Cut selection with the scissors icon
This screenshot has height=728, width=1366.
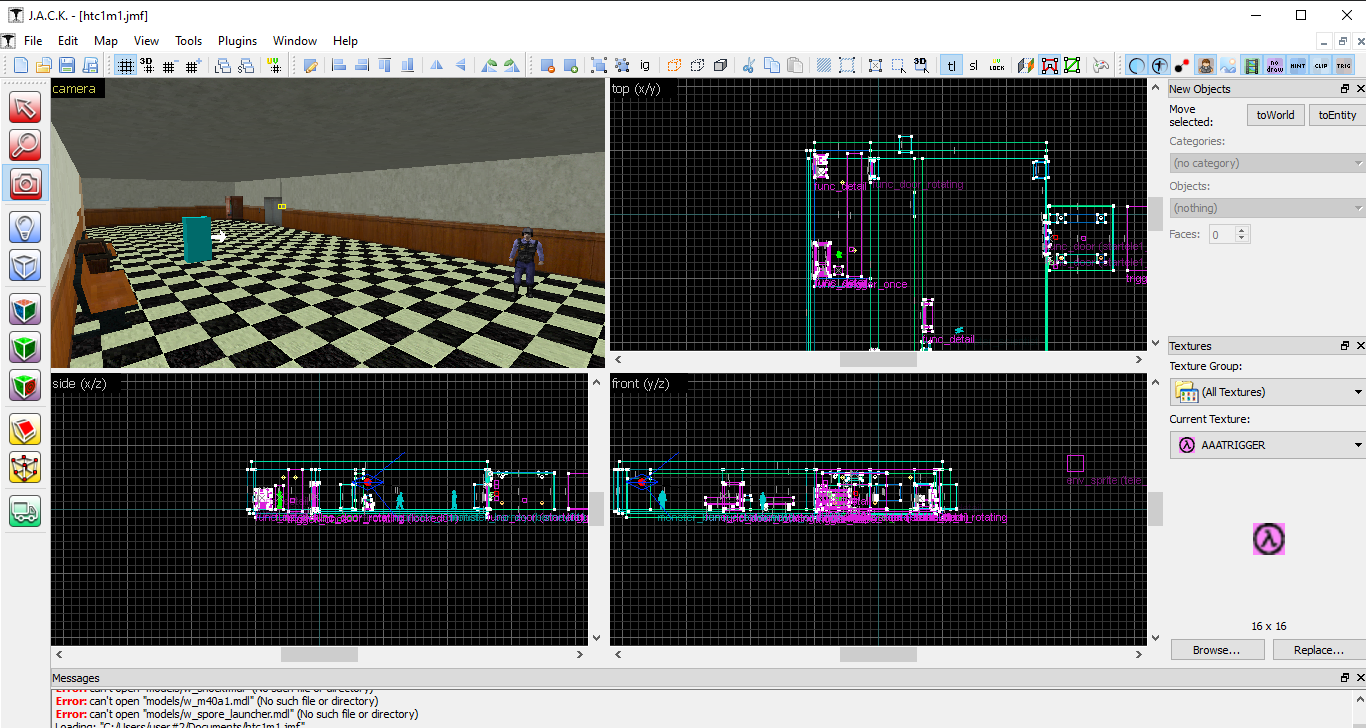(x=748, y=65)
